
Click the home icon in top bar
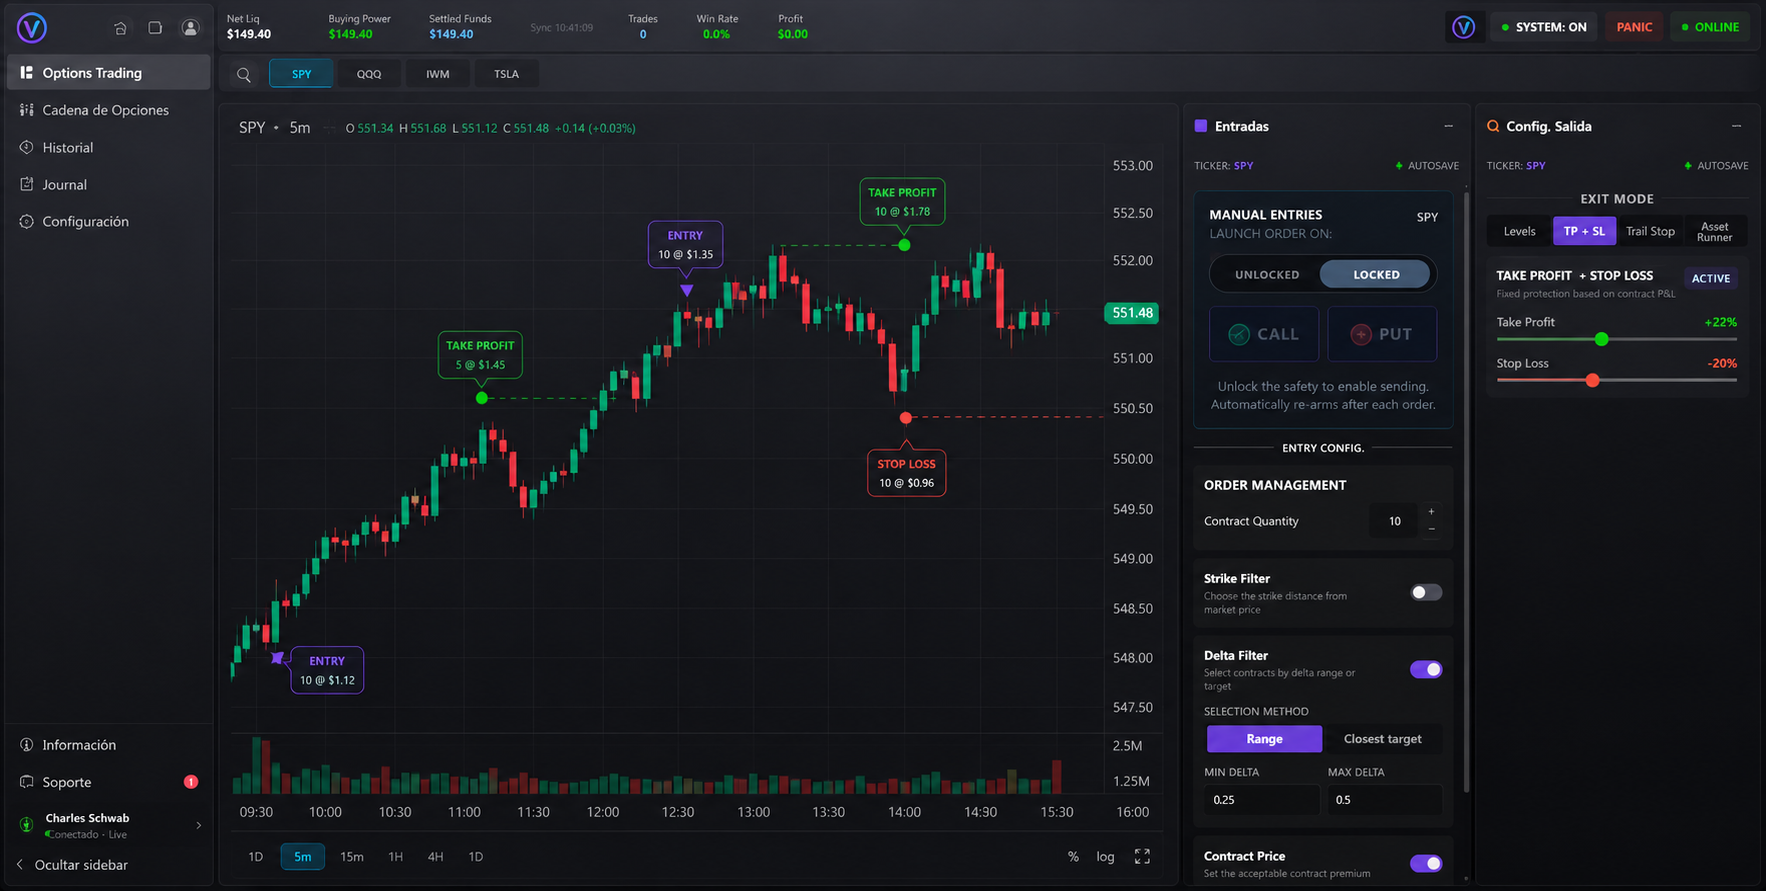tap(120, 28)
